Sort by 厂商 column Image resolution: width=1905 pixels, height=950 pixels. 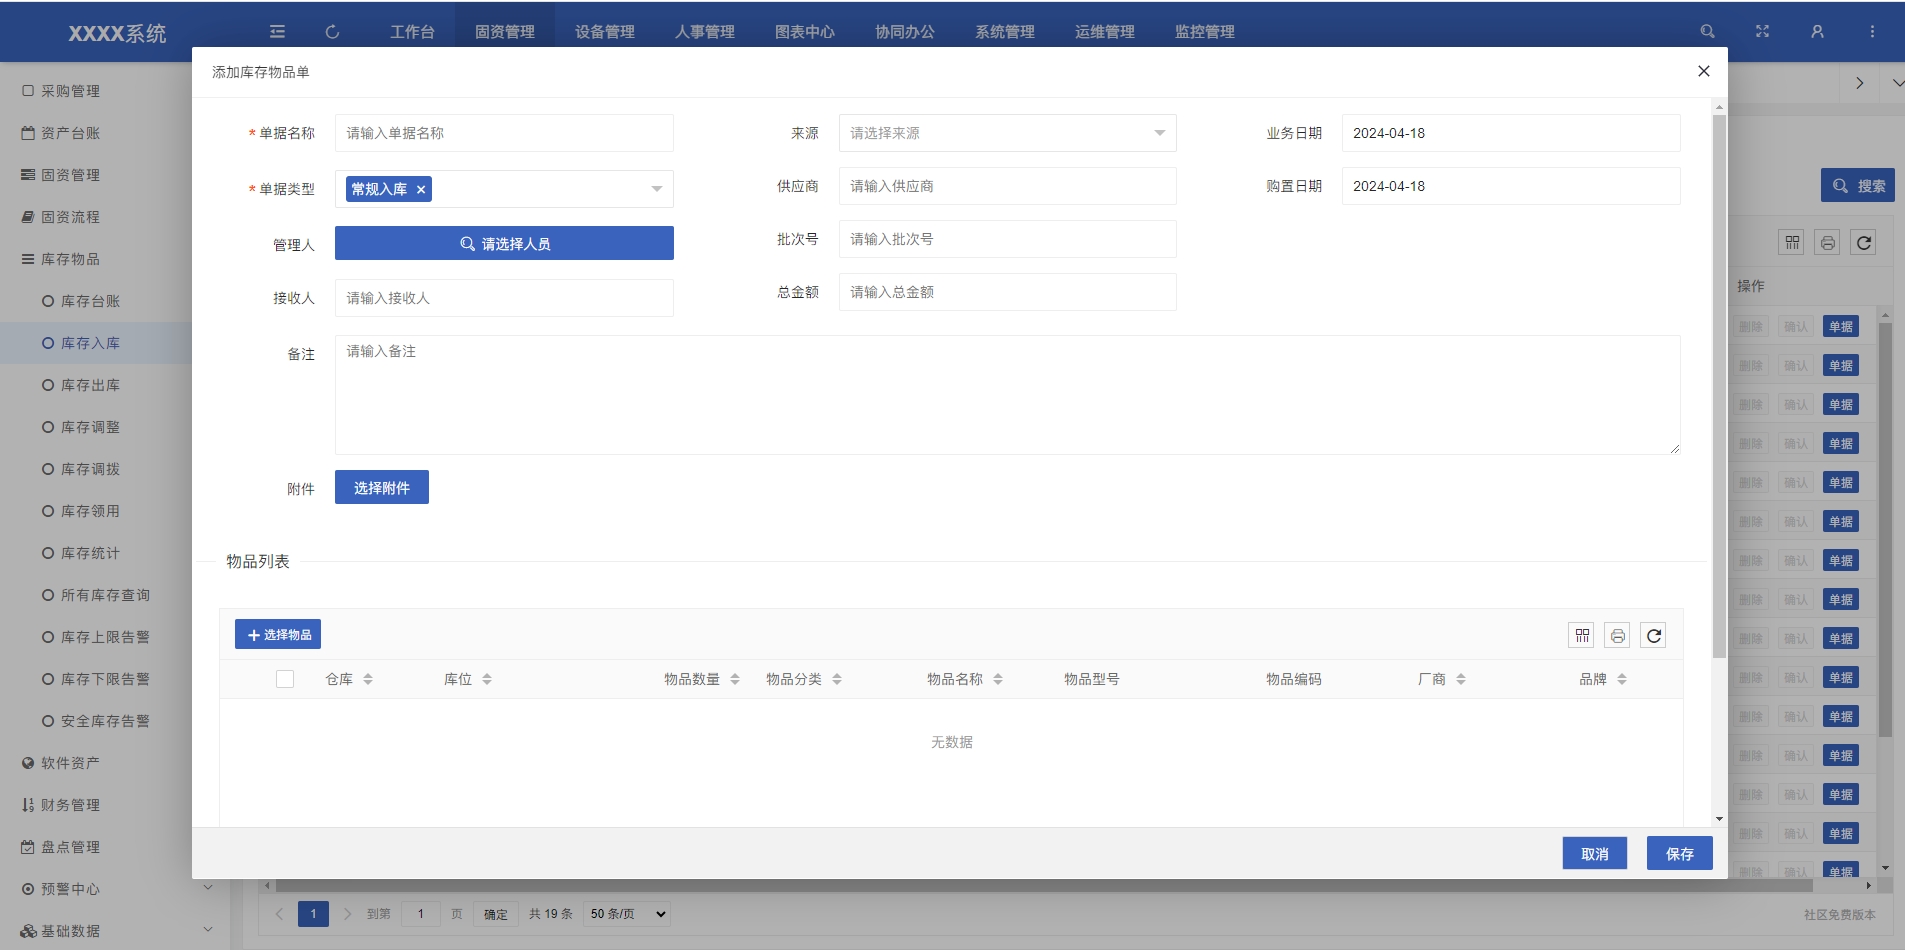(1461, 679)
